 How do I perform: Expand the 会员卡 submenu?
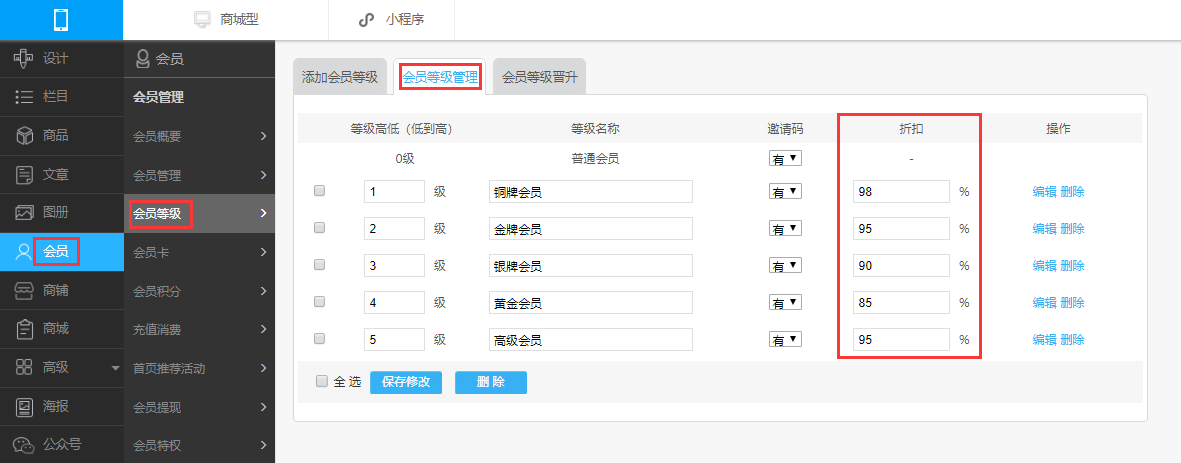pyautogui.click(x=264, y=251)
